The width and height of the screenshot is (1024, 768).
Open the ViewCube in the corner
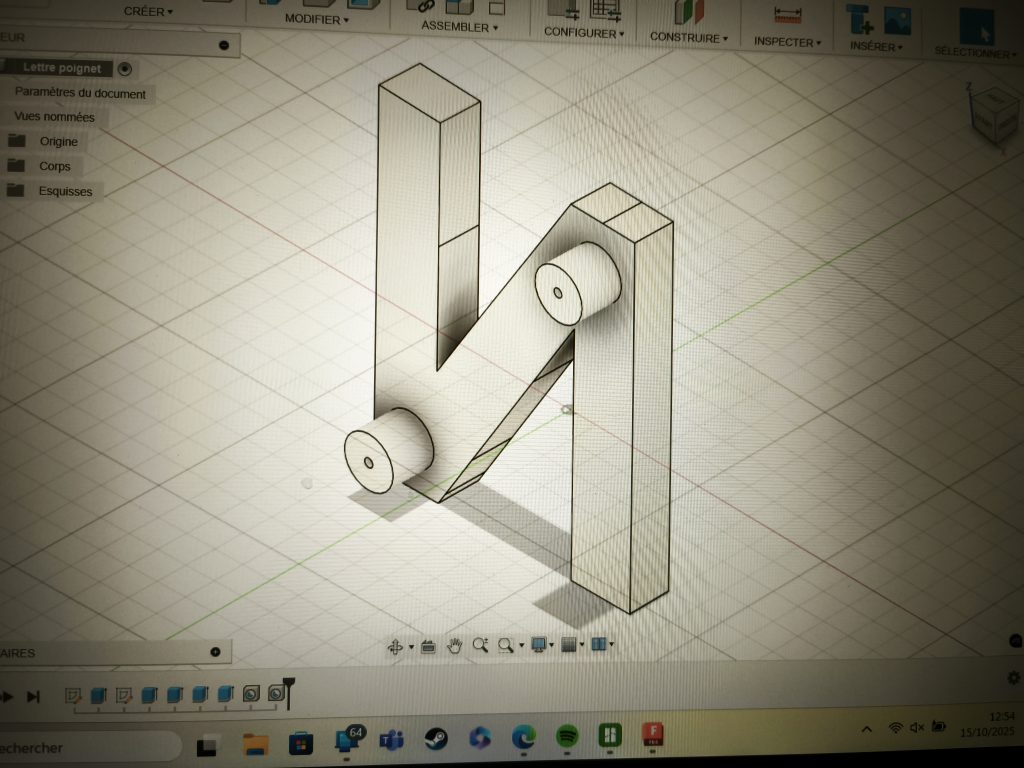pos(995,116)
